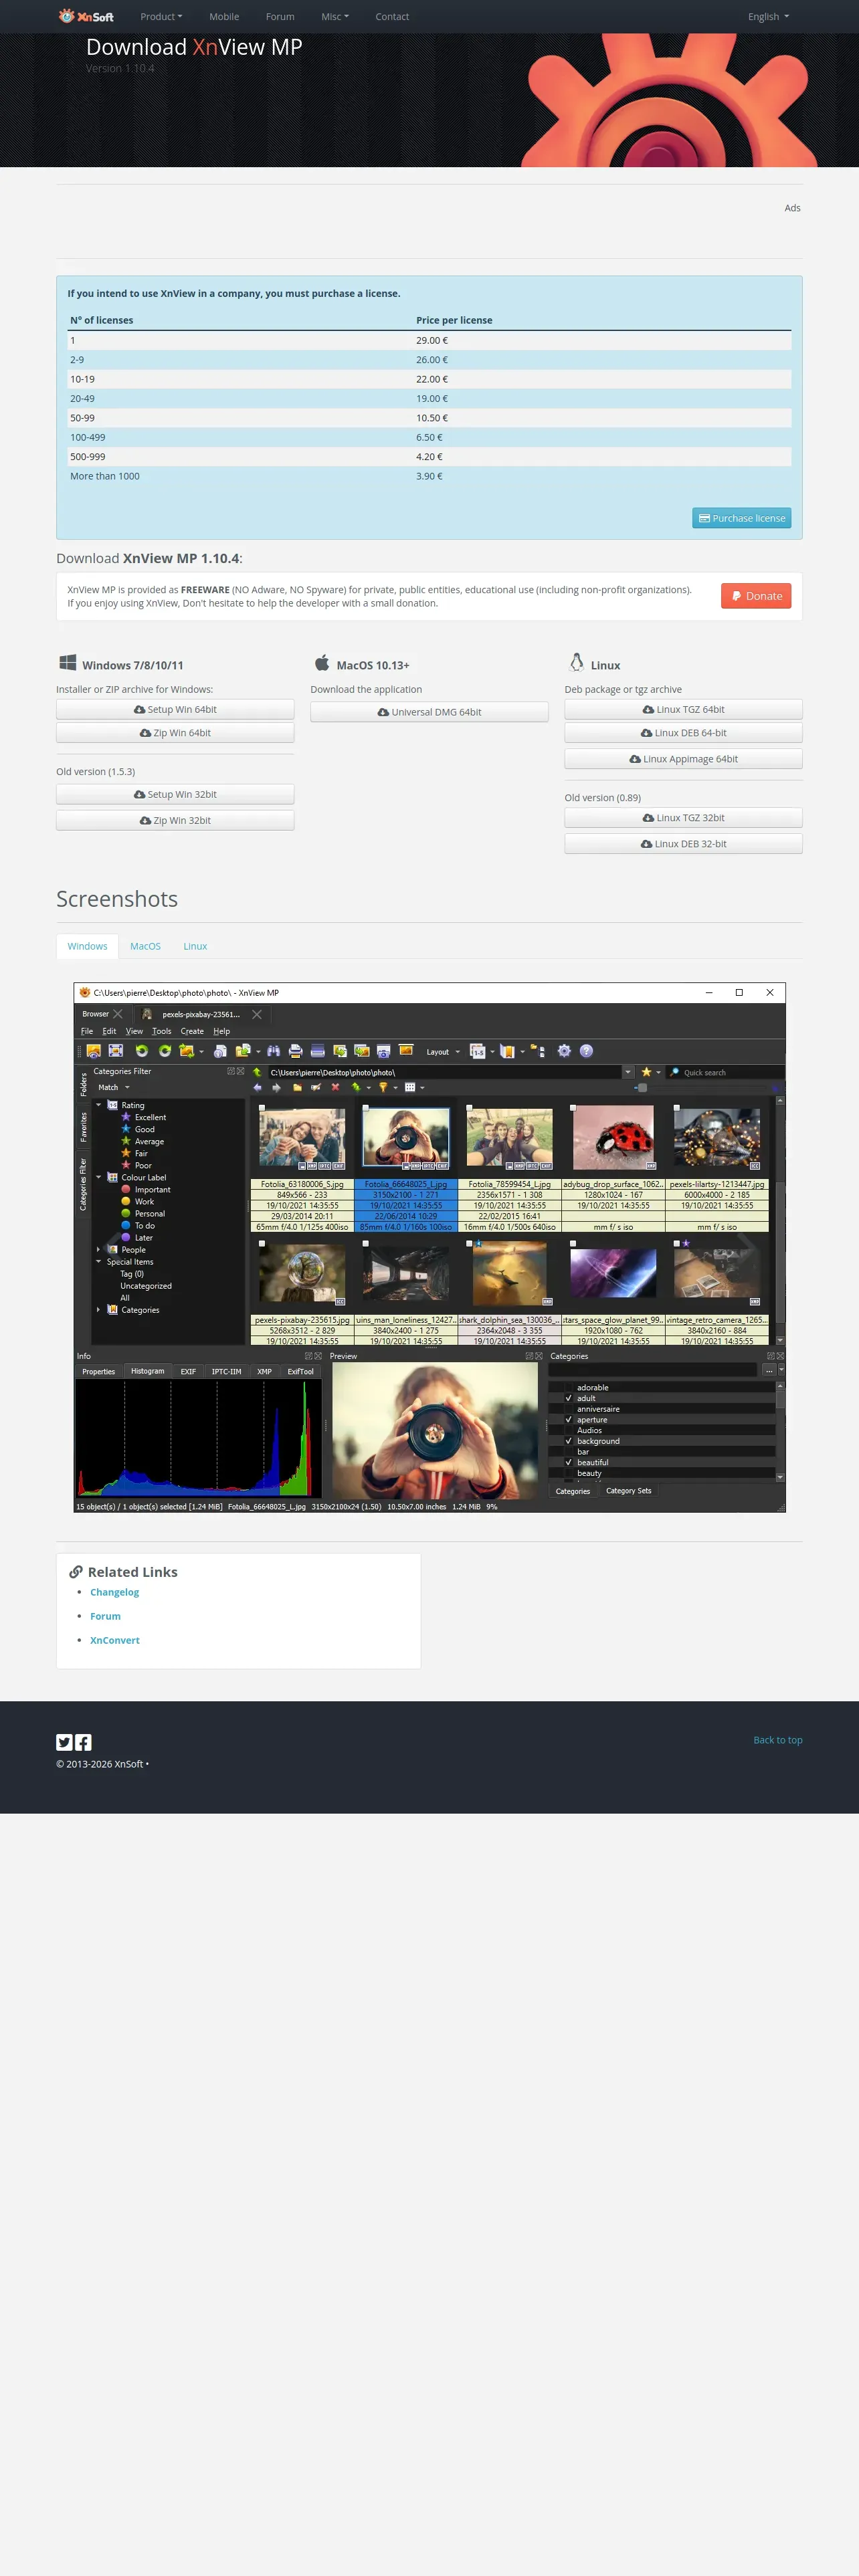
Task: Open the Changelog link
Action: (x=115, y=1592)
